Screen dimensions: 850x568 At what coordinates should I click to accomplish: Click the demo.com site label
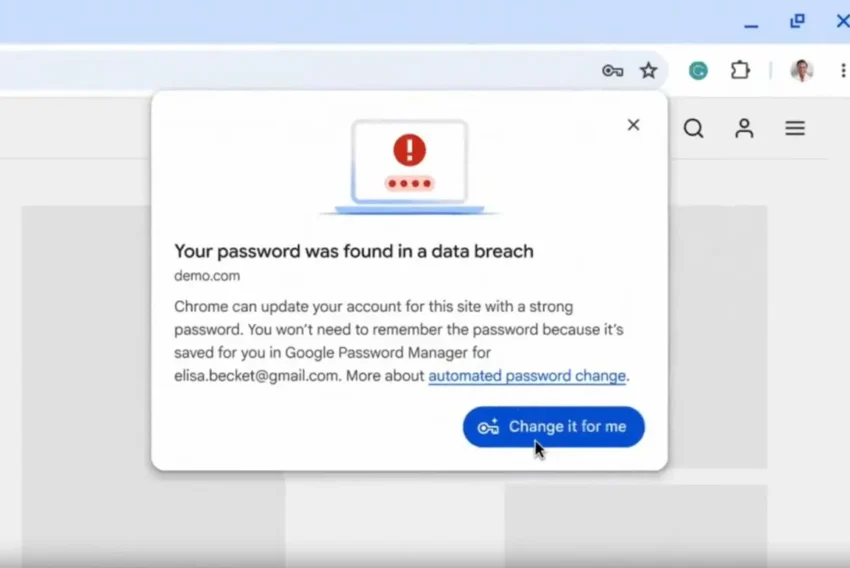(x=207, y=276)
